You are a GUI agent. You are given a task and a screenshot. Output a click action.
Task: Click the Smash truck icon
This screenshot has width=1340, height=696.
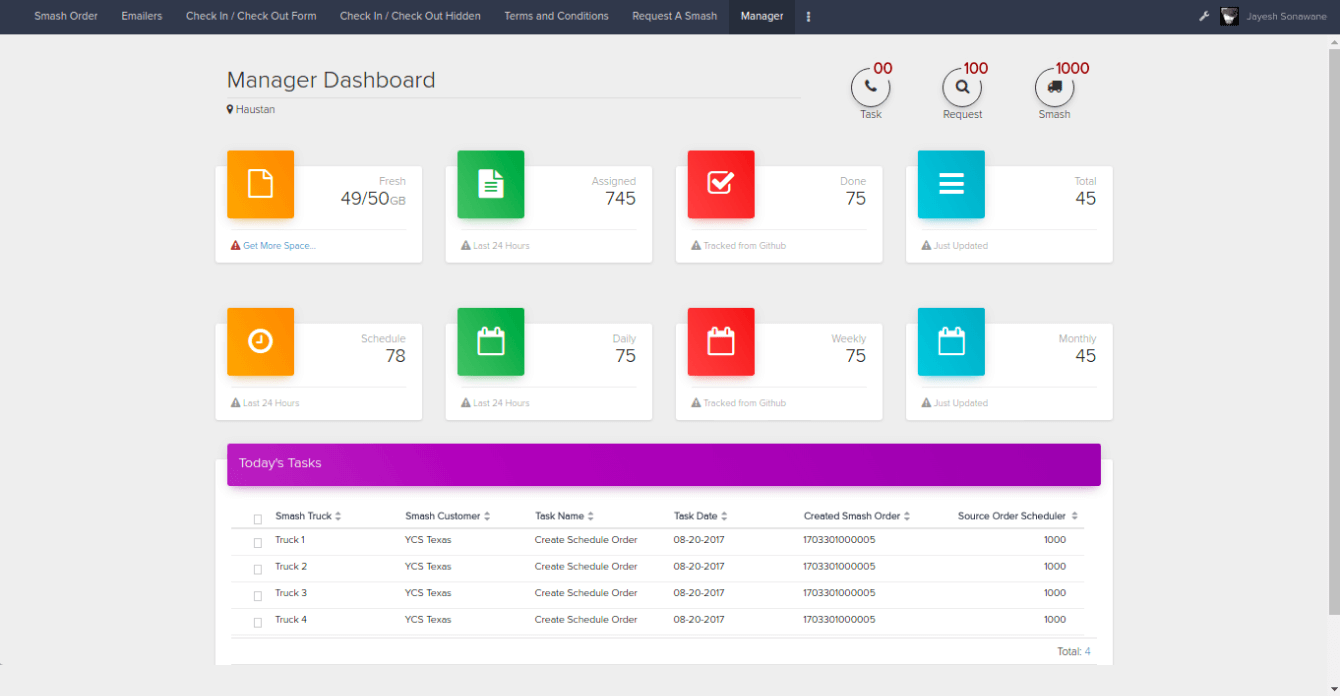(x=1054, y=87)
